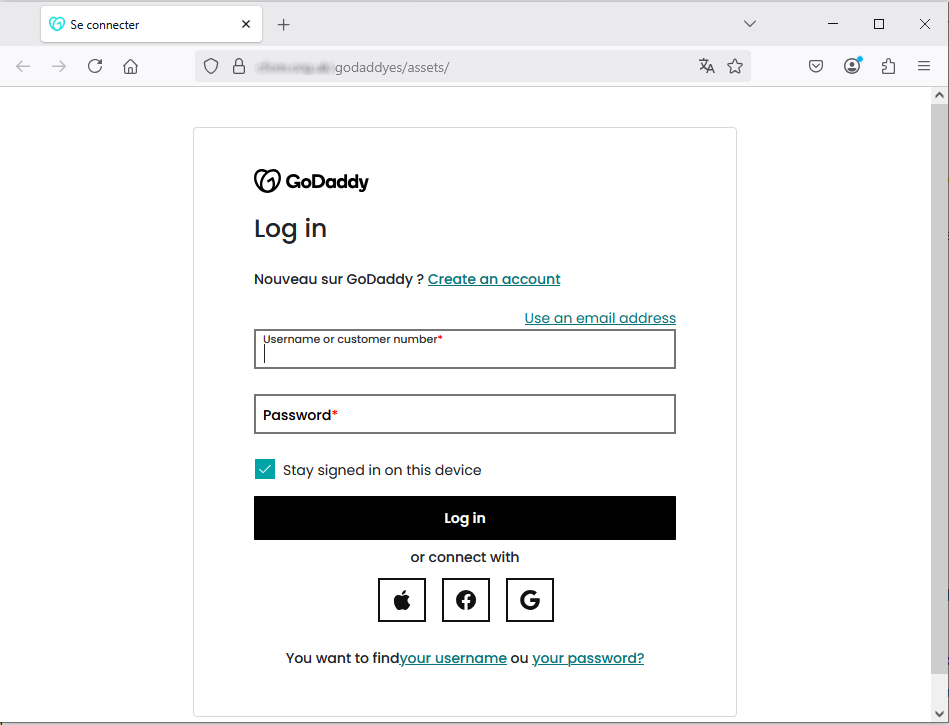Go to the browser home page icon
Screen dimensions: 949x725
tap(131, 66)
